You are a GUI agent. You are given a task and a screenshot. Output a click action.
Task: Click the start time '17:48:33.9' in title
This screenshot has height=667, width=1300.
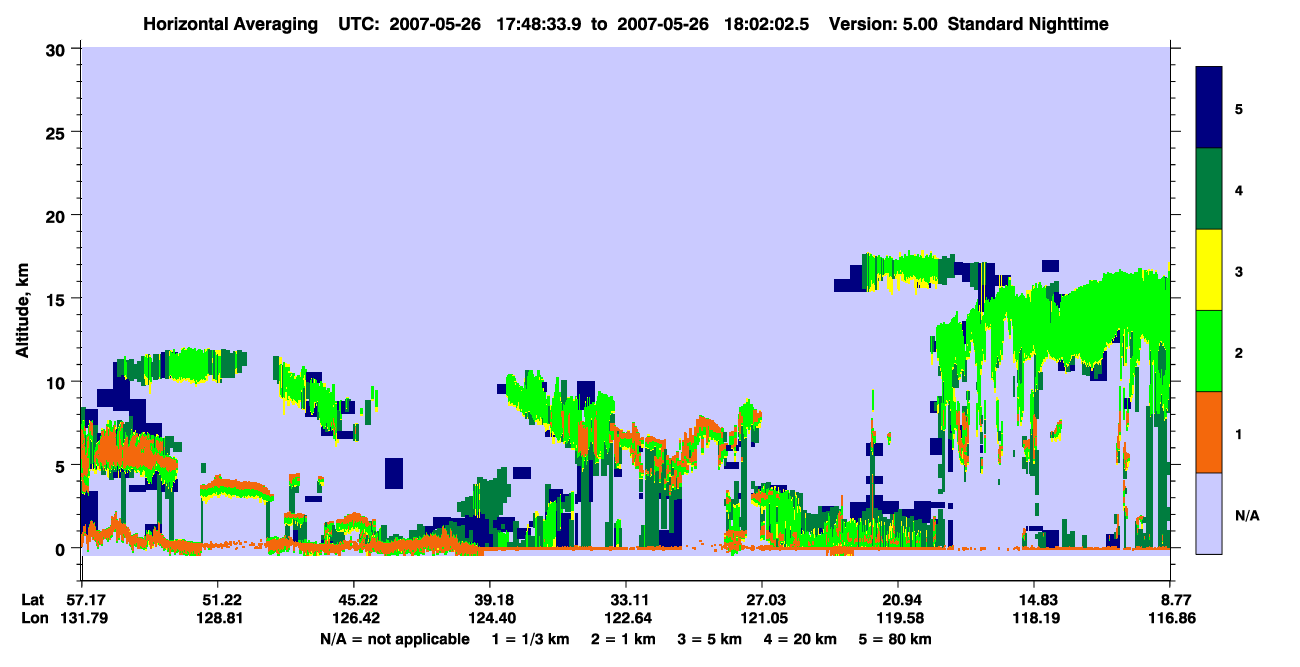[540, 23]
